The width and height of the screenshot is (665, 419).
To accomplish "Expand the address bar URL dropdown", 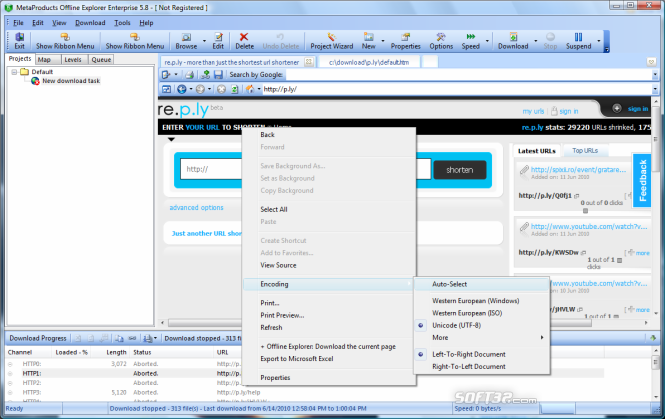I will click(x=655, y=89).
